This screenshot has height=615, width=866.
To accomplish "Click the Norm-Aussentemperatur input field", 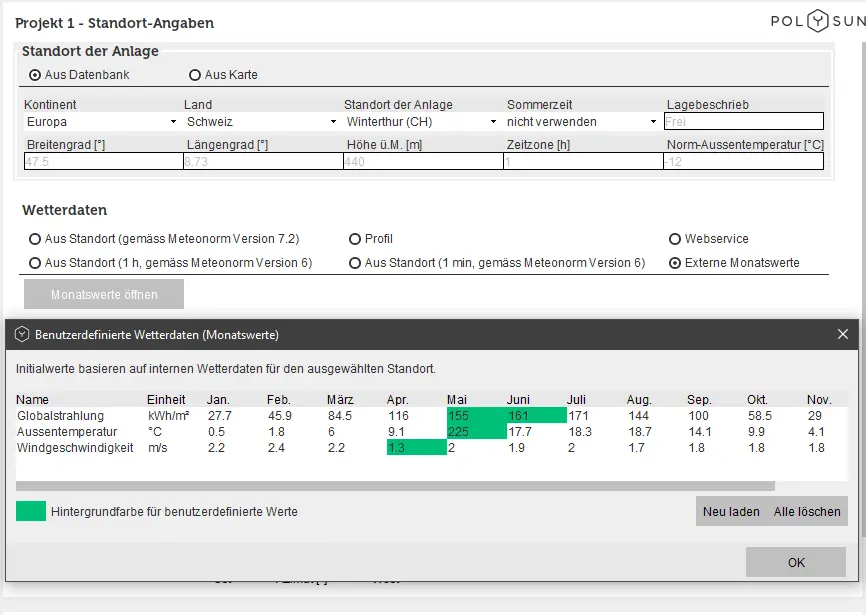I will (743, 161).
